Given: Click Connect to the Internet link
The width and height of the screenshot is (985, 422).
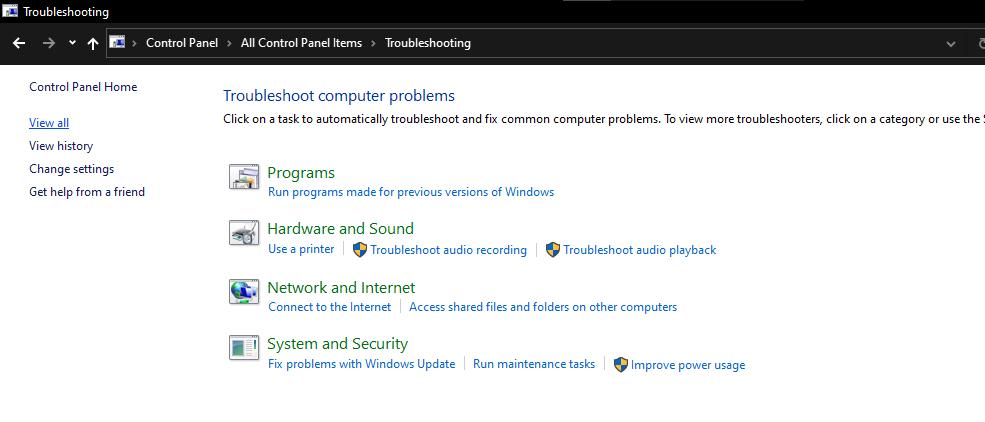Looking at the screenshot, I should (329, 307).
